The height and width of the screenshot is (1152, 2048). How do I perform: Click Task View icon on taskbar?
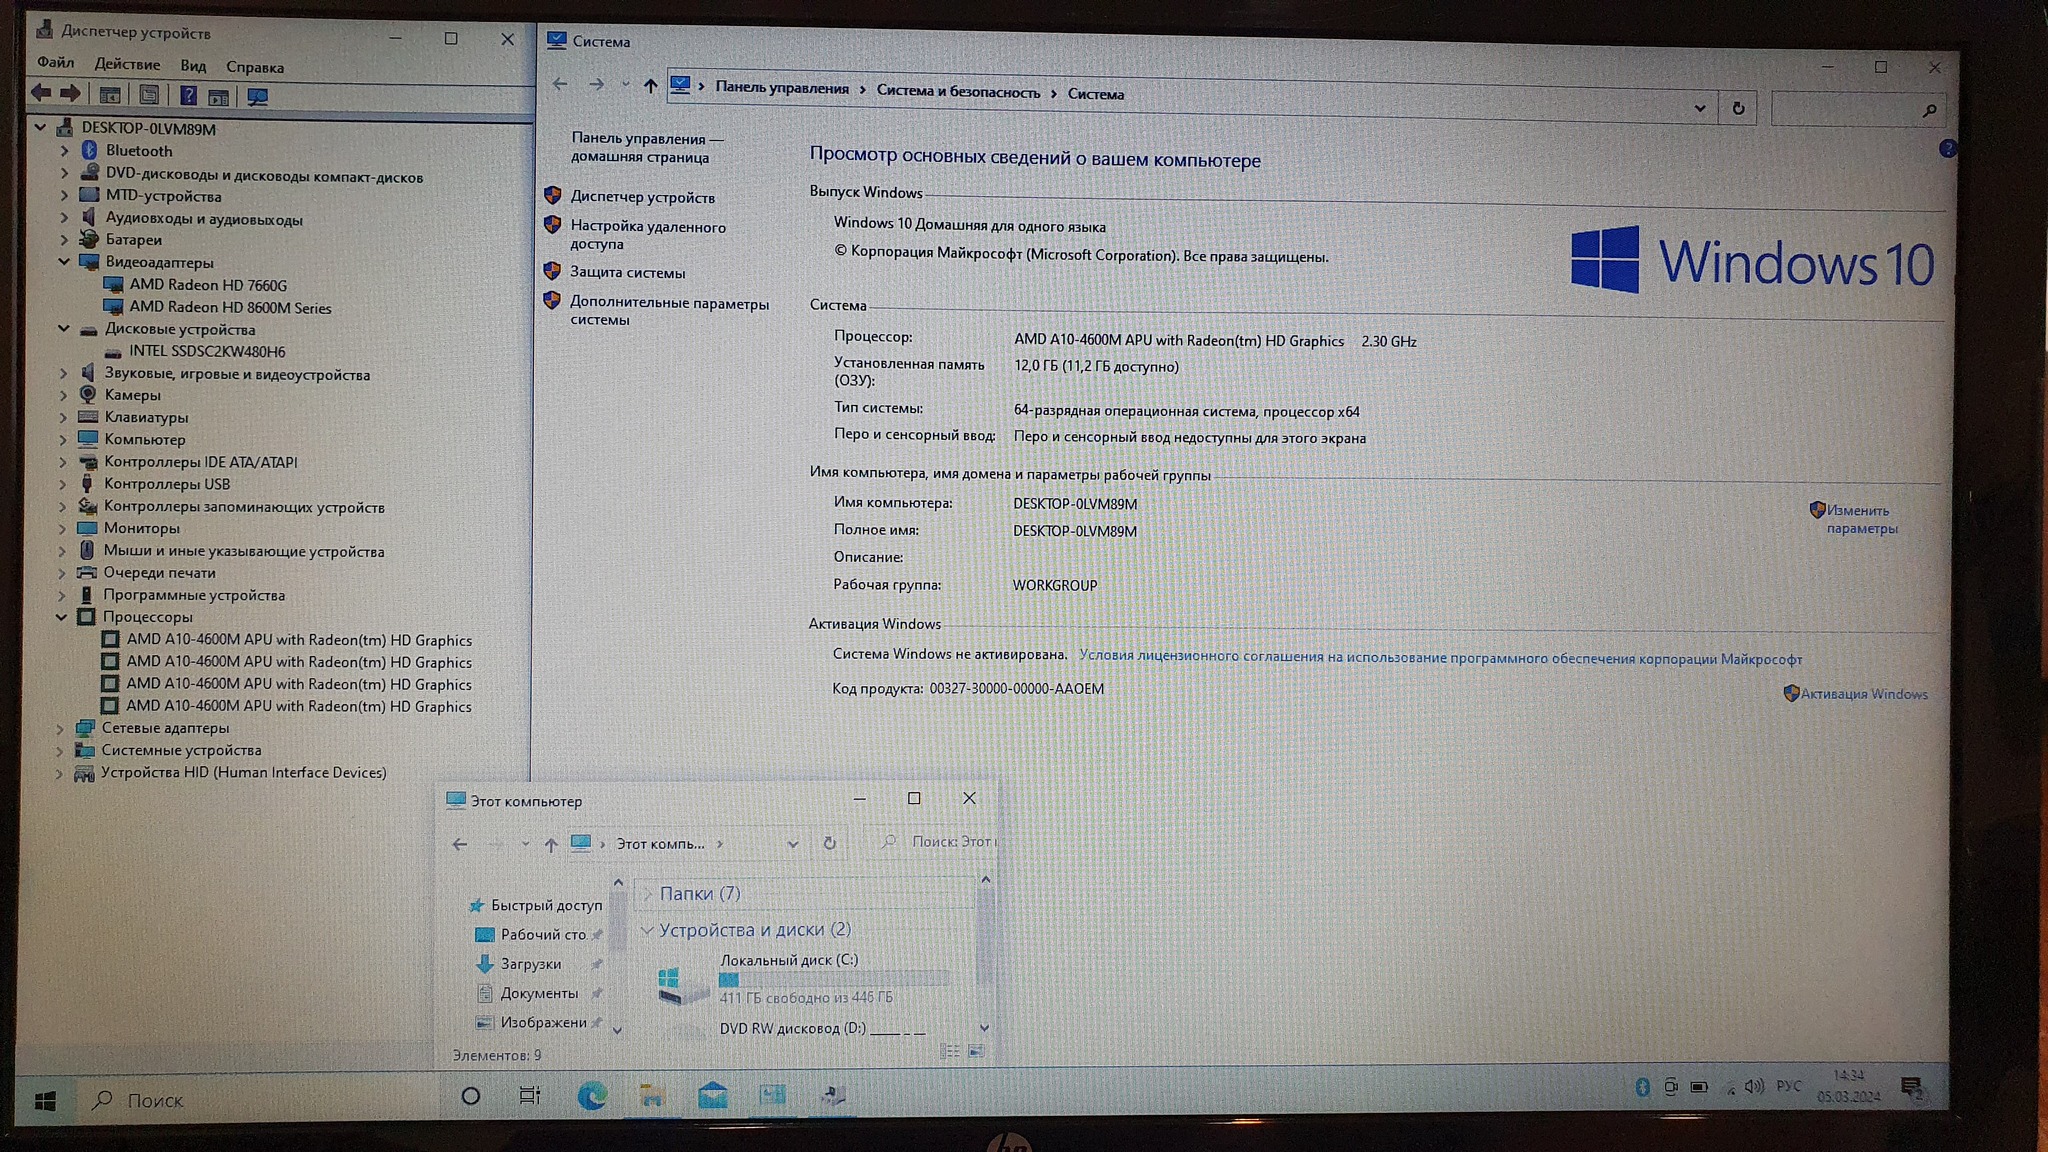[x=530, y=1096]
